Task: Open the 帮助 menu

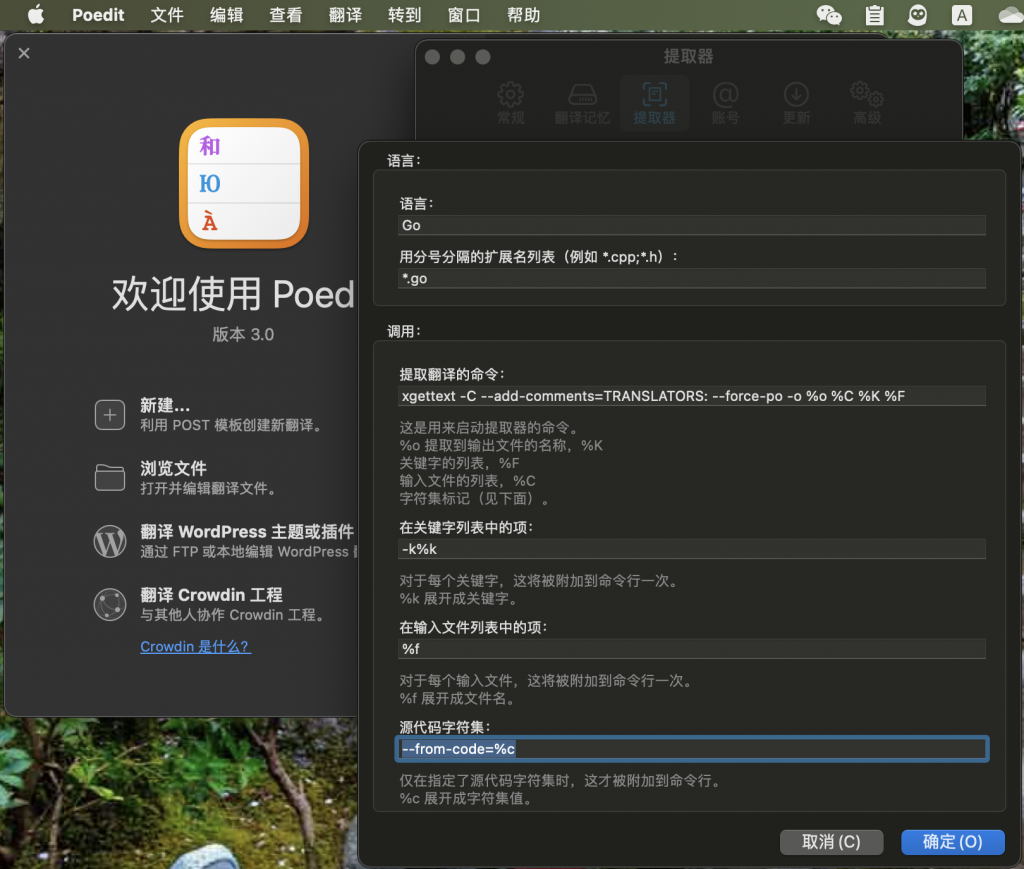Action: click(524, 14)
